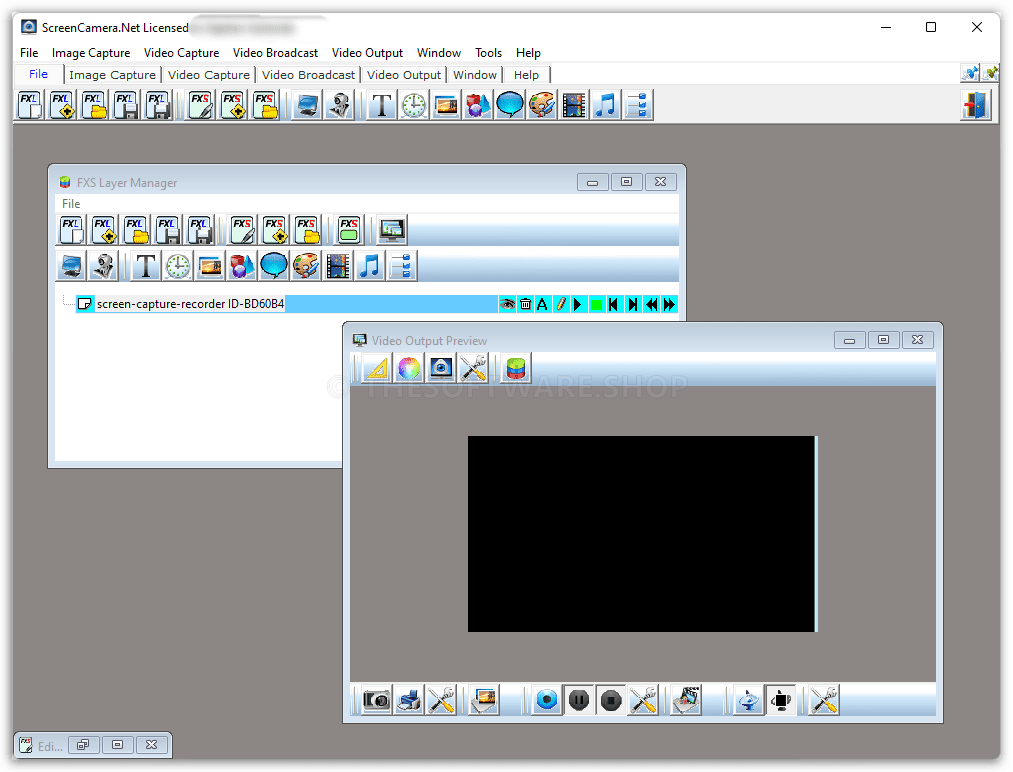Switch to the Video Broadcast tab

(308, 75)
